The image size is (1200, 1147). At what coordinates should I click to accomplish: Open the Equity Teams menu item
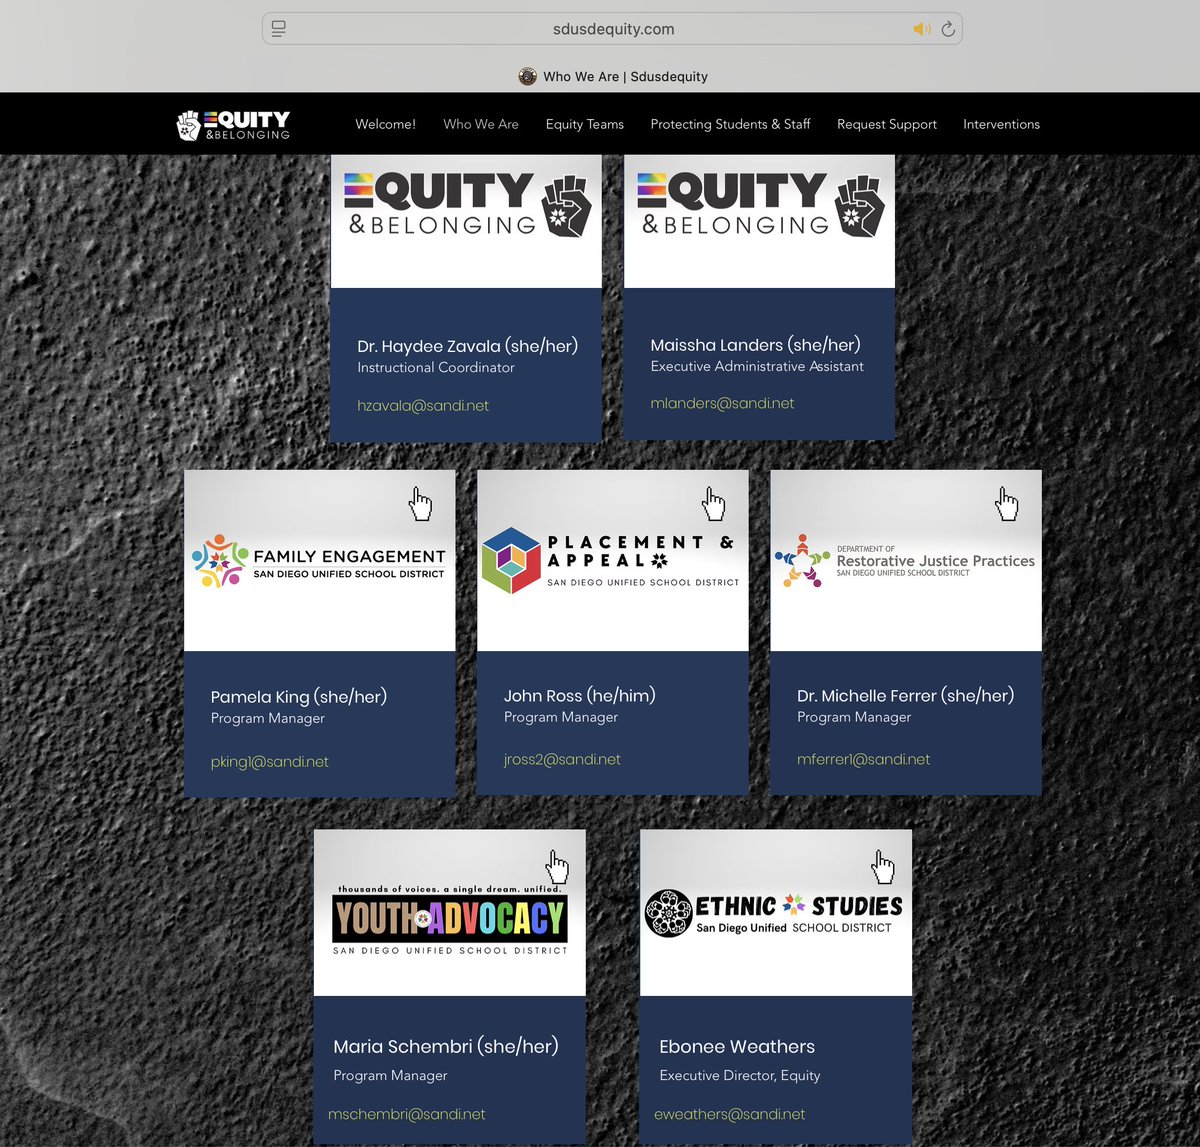(585, 124)
